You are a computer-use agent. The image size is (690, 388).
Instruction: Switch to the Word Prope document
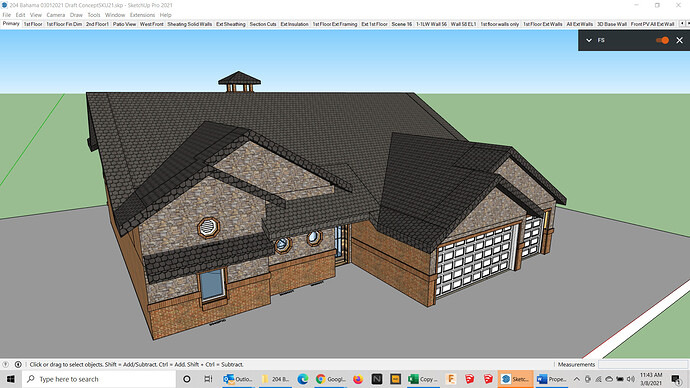552,379
